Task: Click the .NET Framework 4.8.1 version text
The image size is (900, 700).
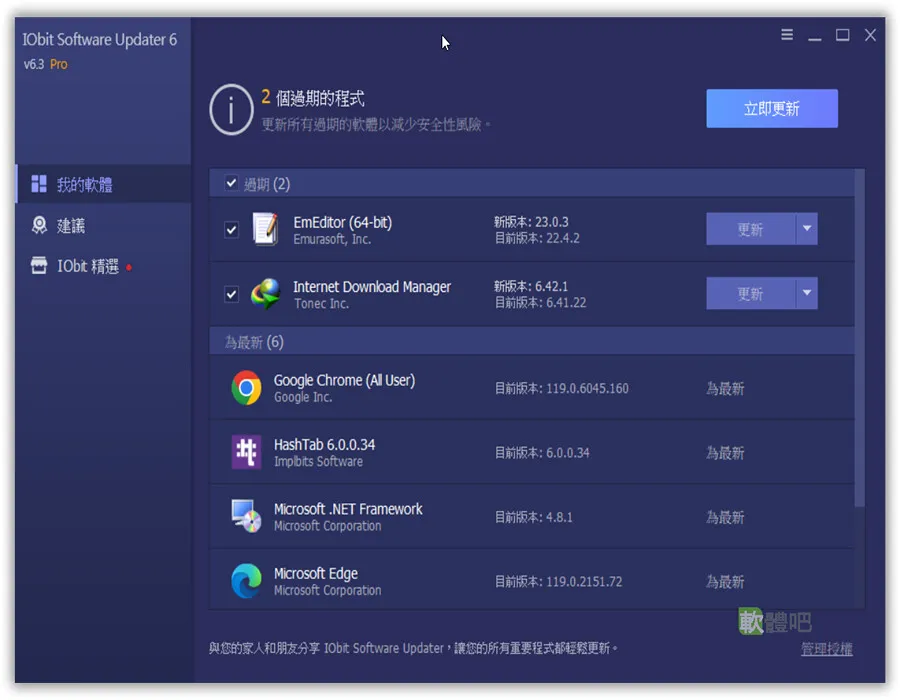Action: pos(533,517)
